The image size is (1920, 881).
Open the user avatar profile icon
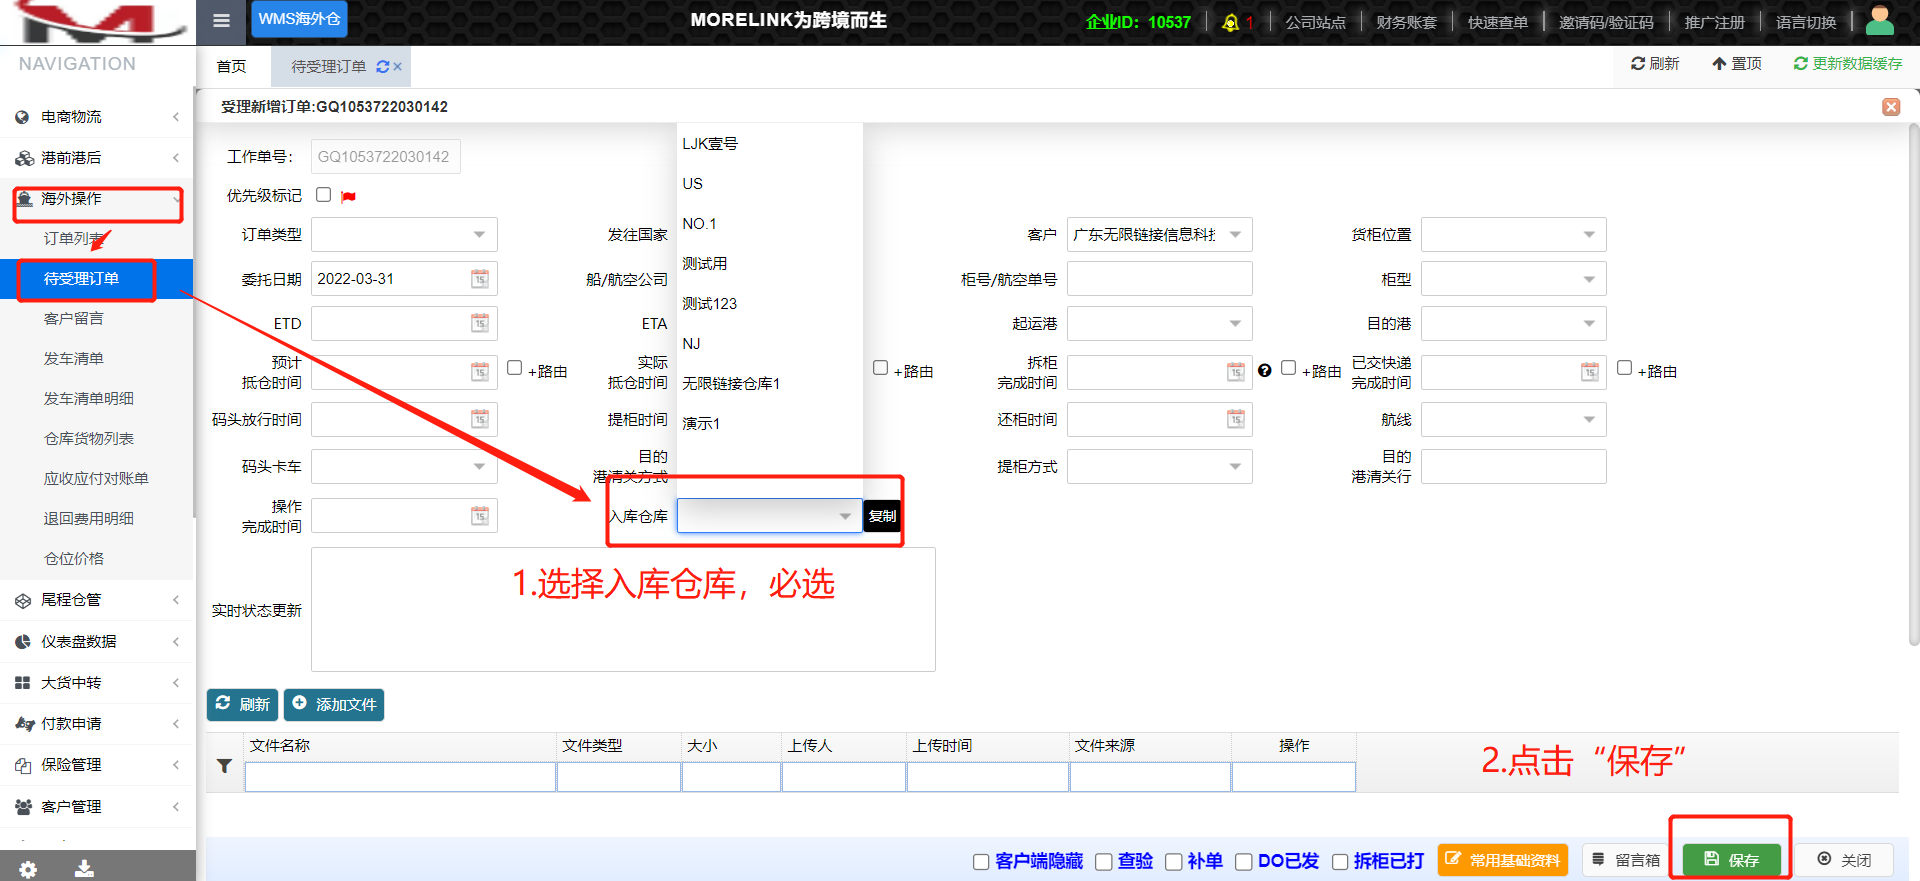[x=1880, y=20]
